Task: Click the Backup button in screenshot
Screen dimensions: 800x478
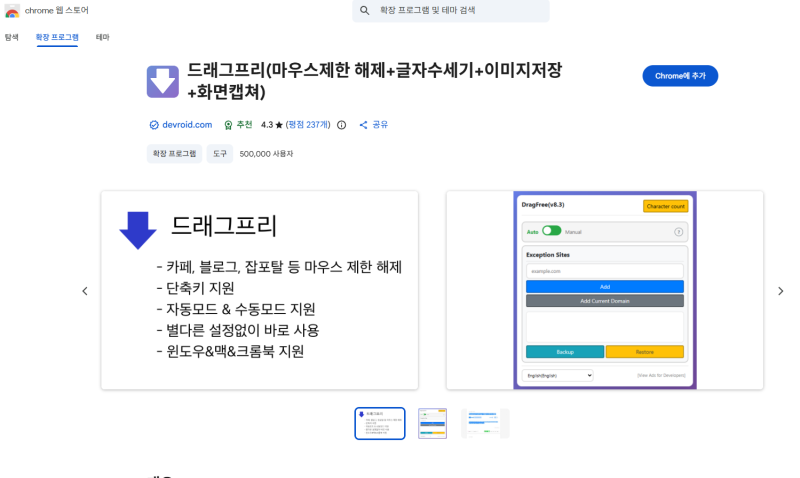Action: 565,352
